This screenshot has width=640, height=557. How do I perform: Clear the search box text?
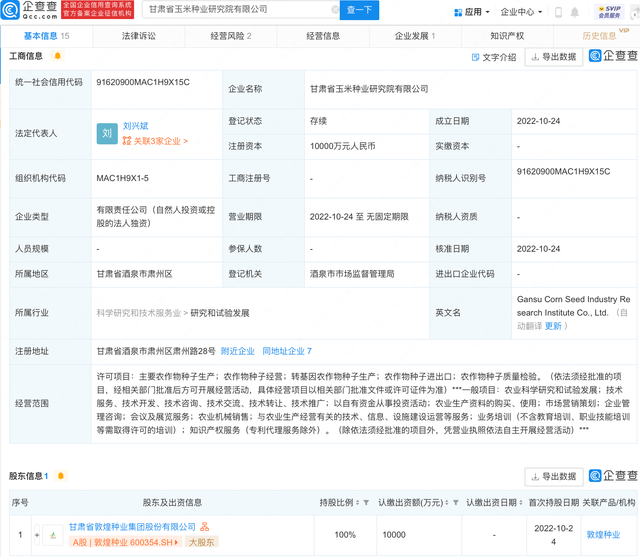pos(333,10)
